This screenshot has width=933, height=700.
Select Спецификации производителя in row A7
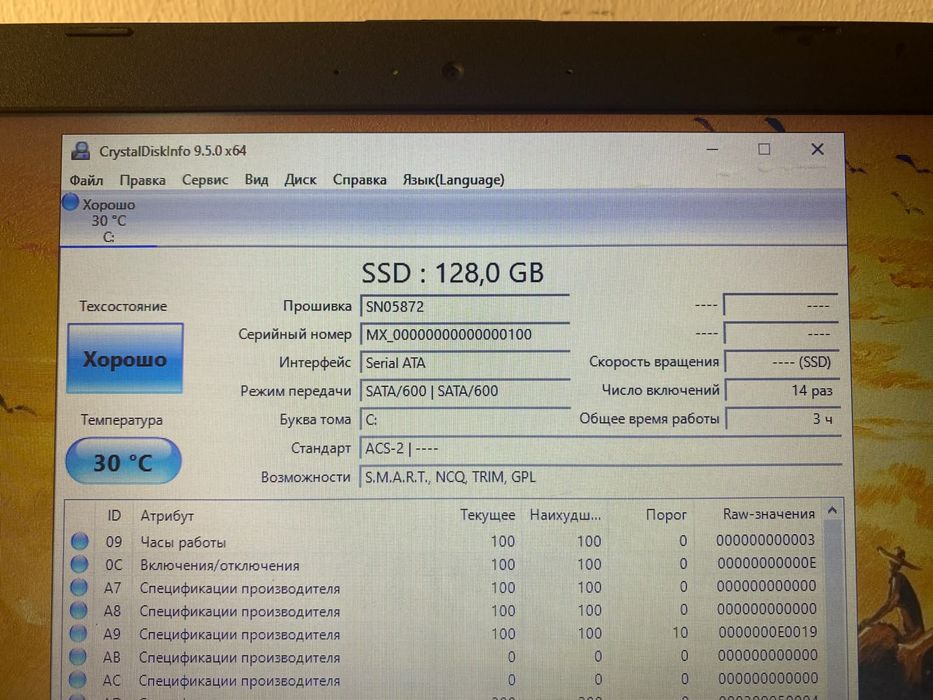[x=240, y=589]
